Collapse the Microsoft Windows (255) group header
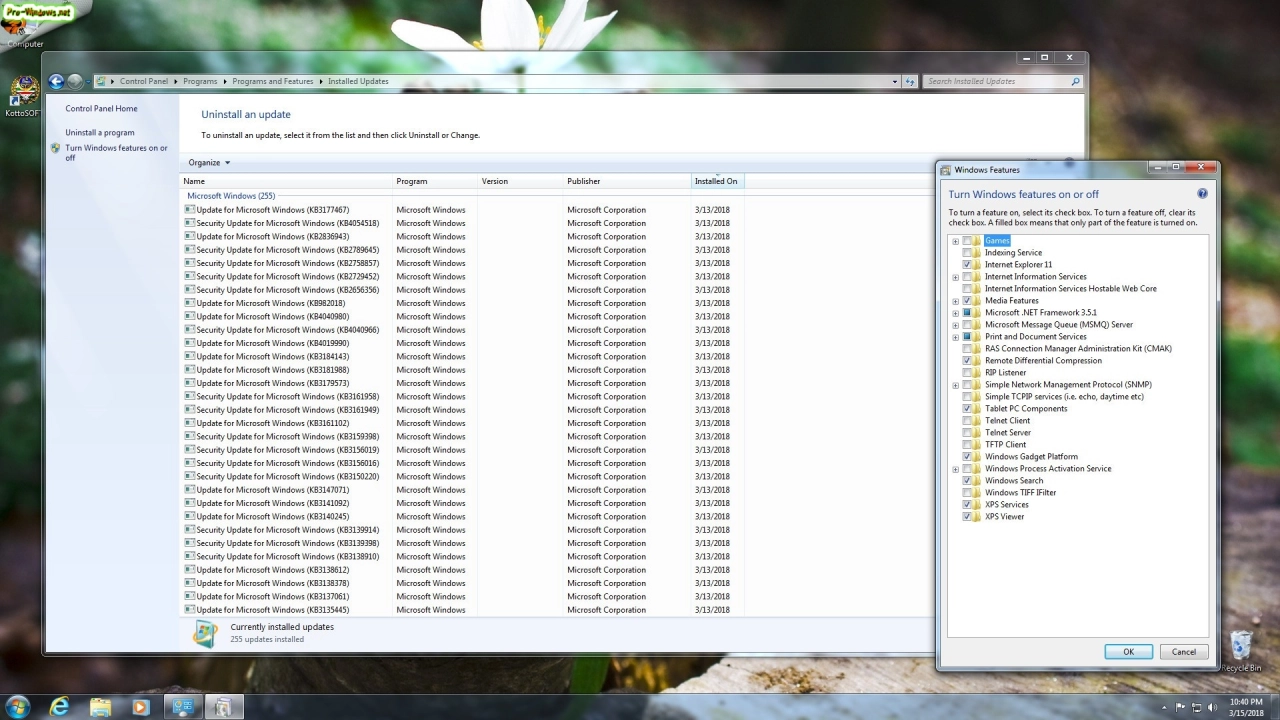The image size is (1280, 720). (231, 196)
